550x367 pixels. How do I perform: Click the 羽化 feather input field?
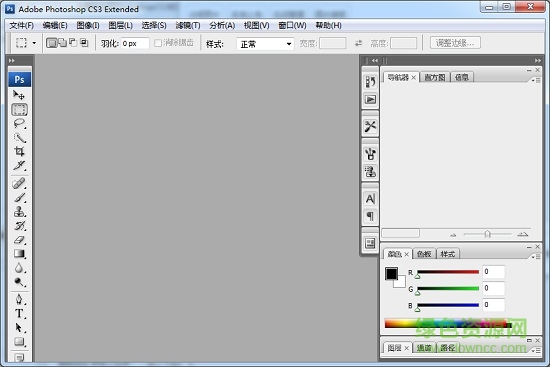tap(135, 44)
